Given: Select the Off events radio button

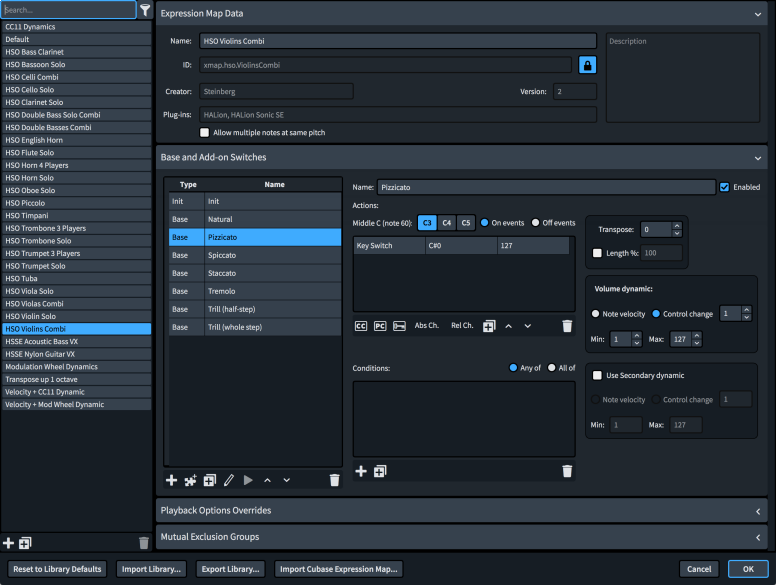Looking at the screenshot, I should pos(536,222).
